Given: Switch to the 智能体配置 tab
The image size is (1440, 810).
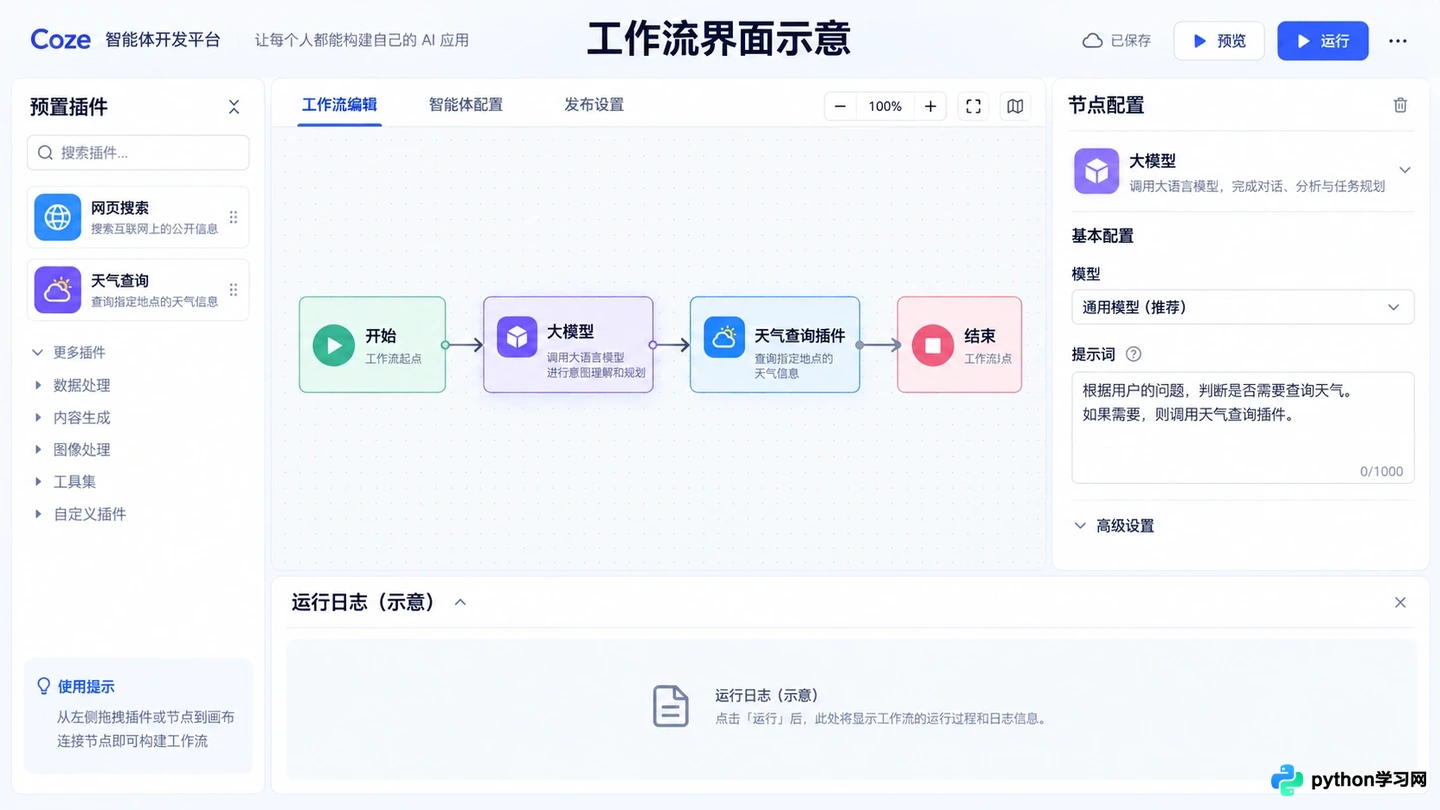Looking at the screenshot, I should [x=466, y=105].
